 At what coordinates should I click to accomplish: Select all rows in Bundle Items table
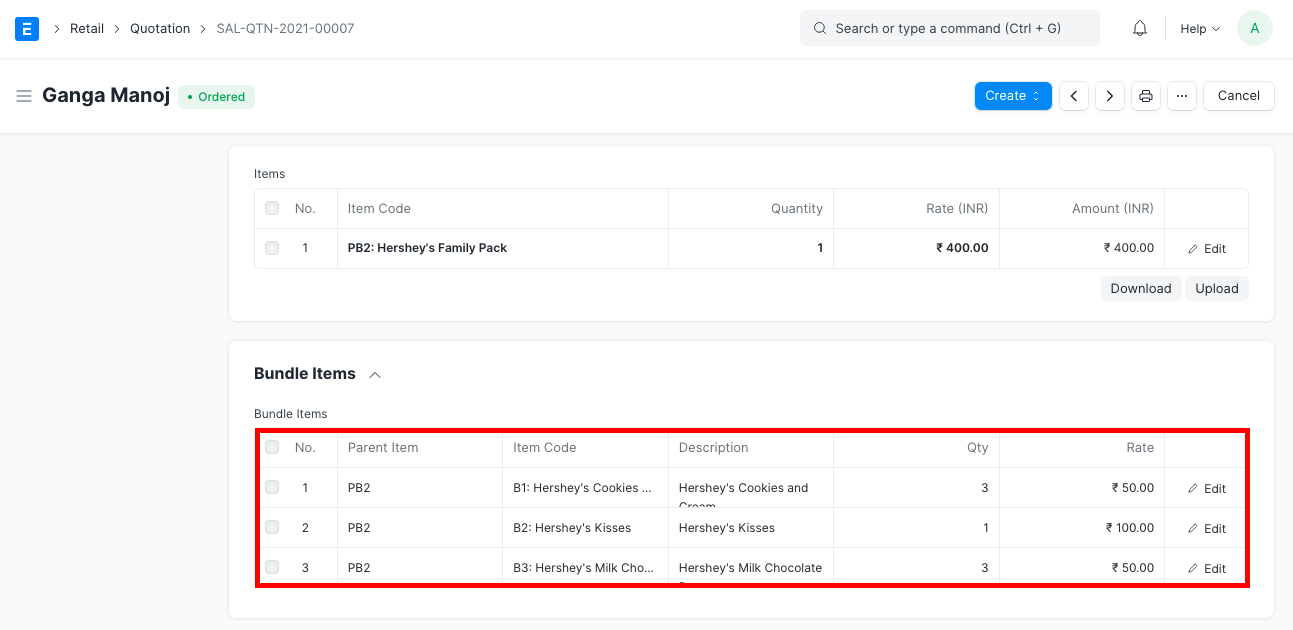(x=272, y=447)
